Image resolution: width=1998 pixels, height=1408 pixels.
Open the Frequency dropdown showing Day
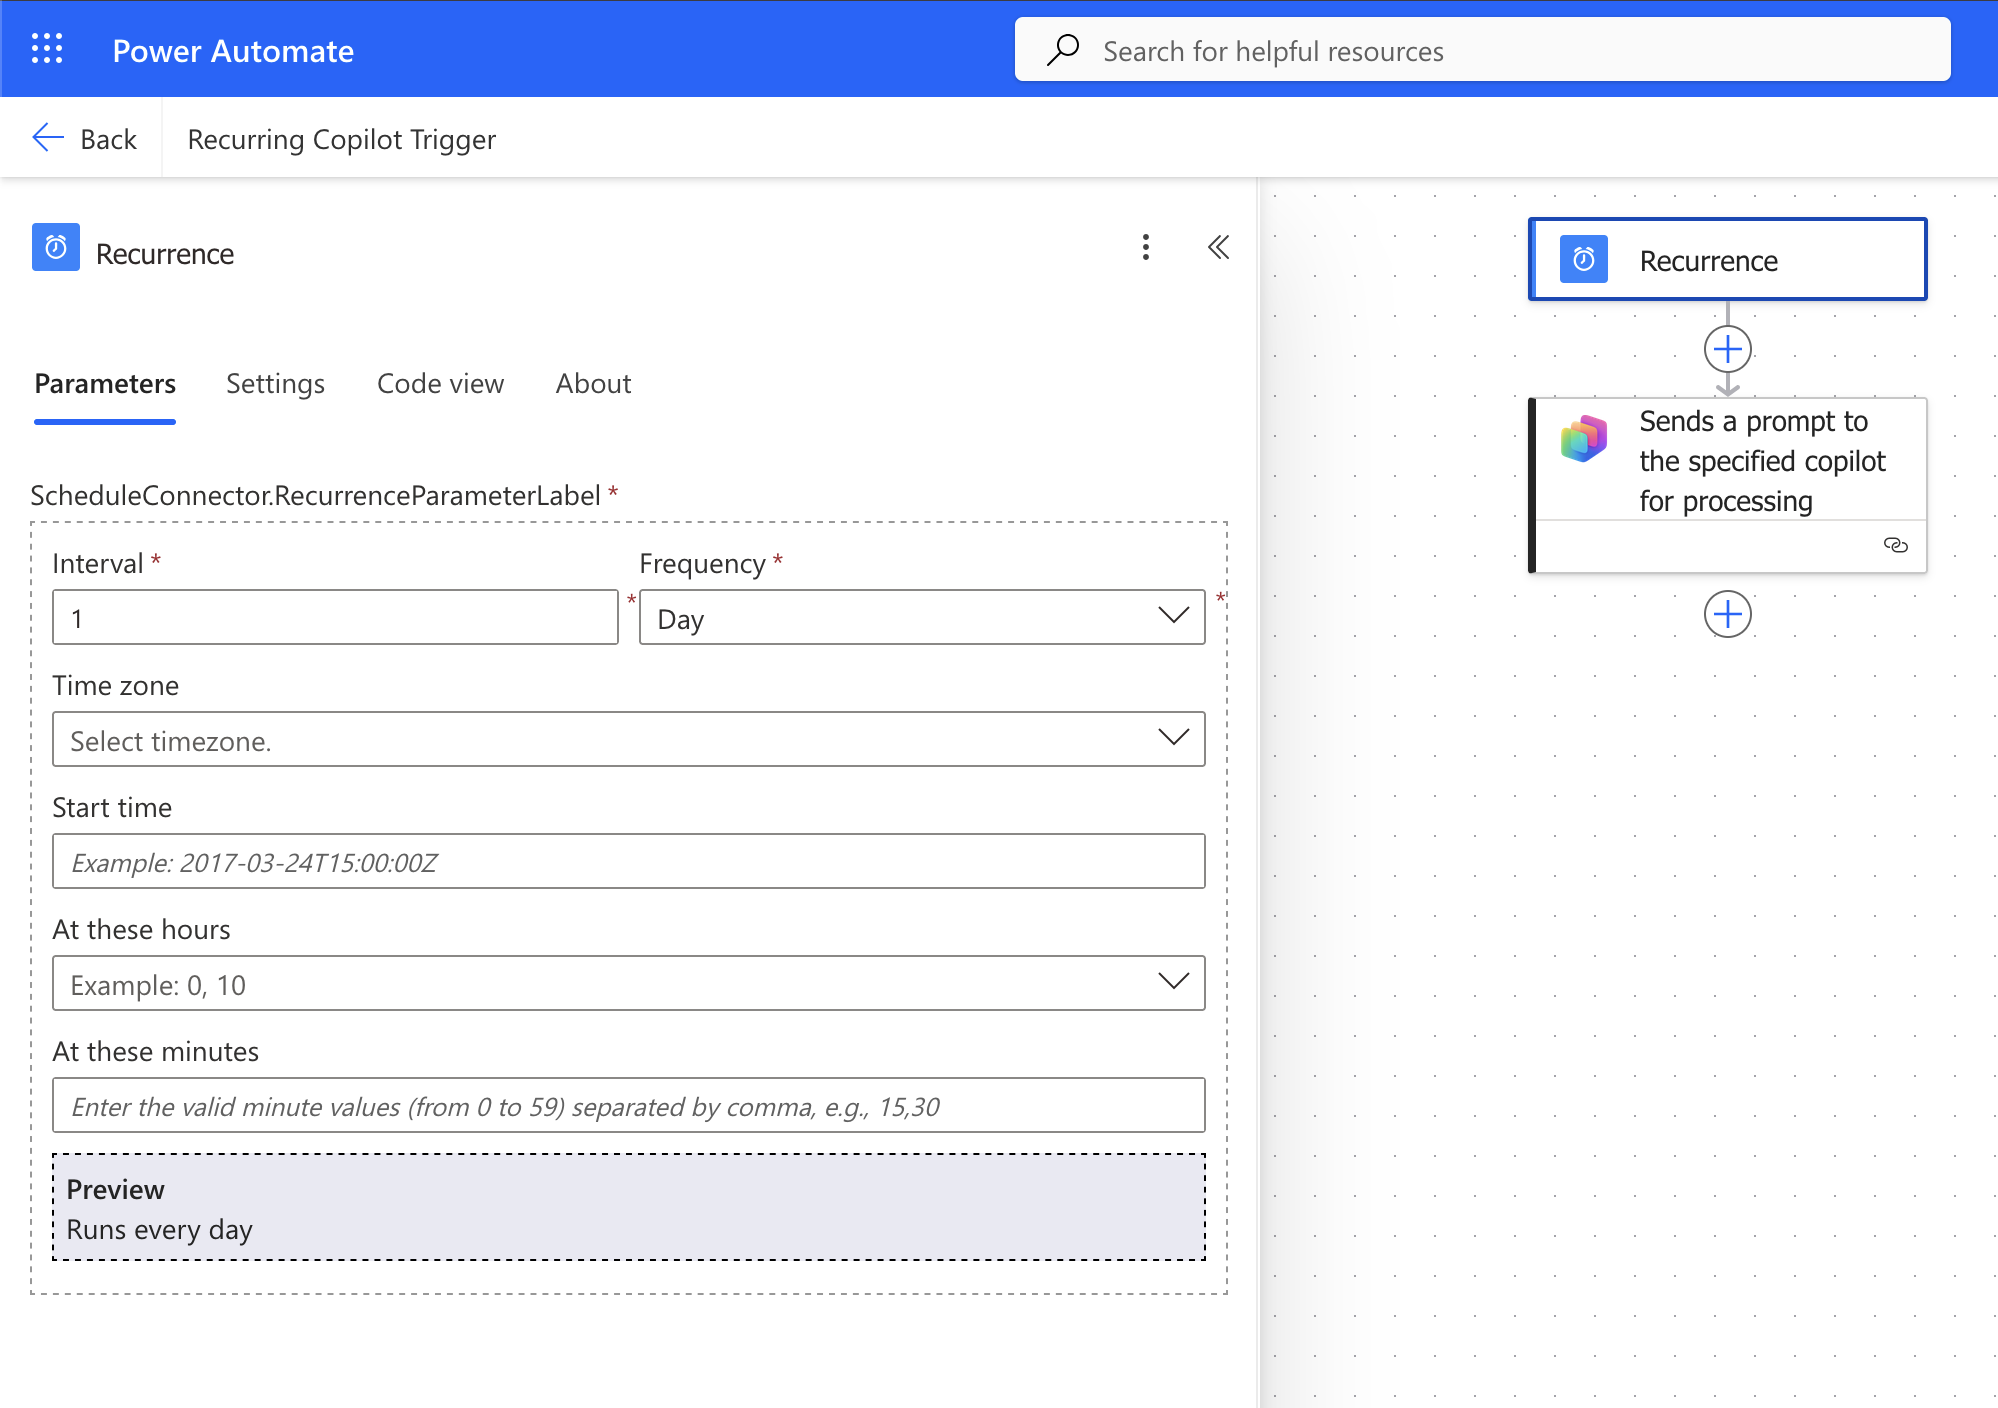pos(922,617)
